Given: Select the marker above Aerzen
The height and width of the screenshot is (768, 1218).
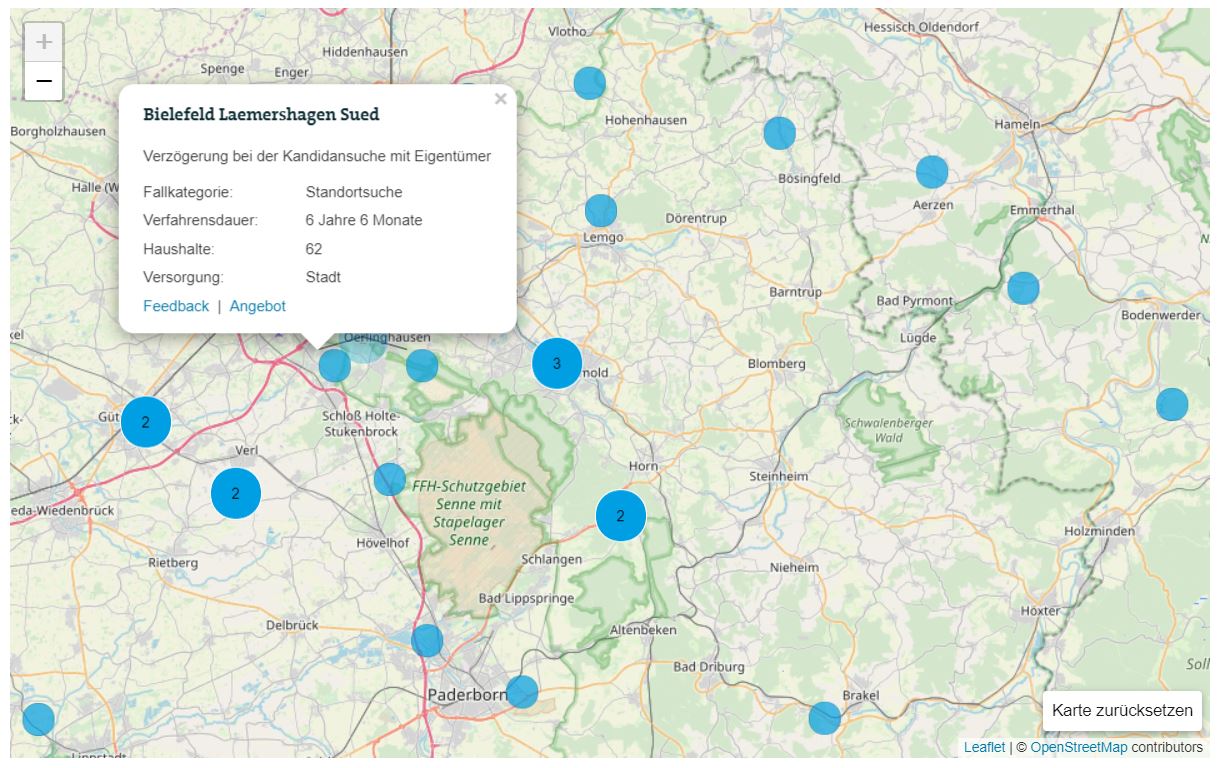Looking at the screenshot, I should [932, 172].
